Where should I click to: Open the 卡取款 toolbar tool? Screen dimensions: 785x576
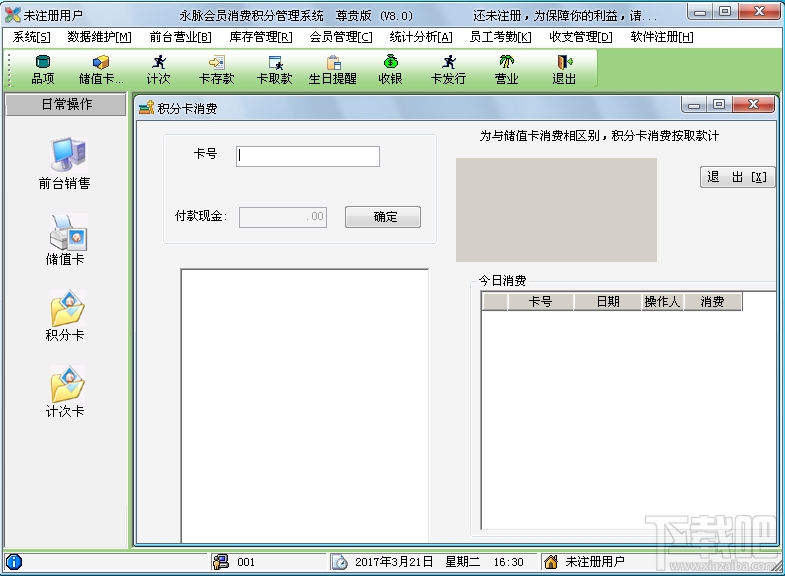coord(274,70)
